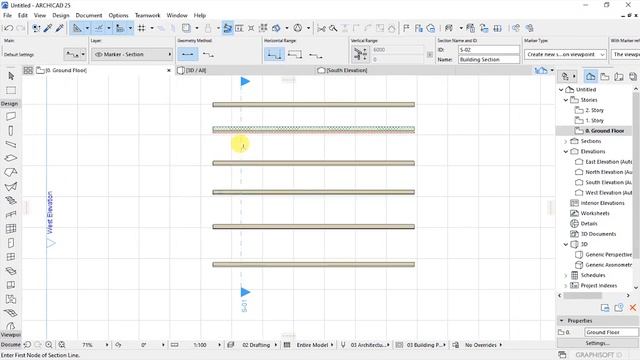The height and width of the screenshot is (360, 640).
Task: Open the Design menu
Action: (x=60, y=15)
